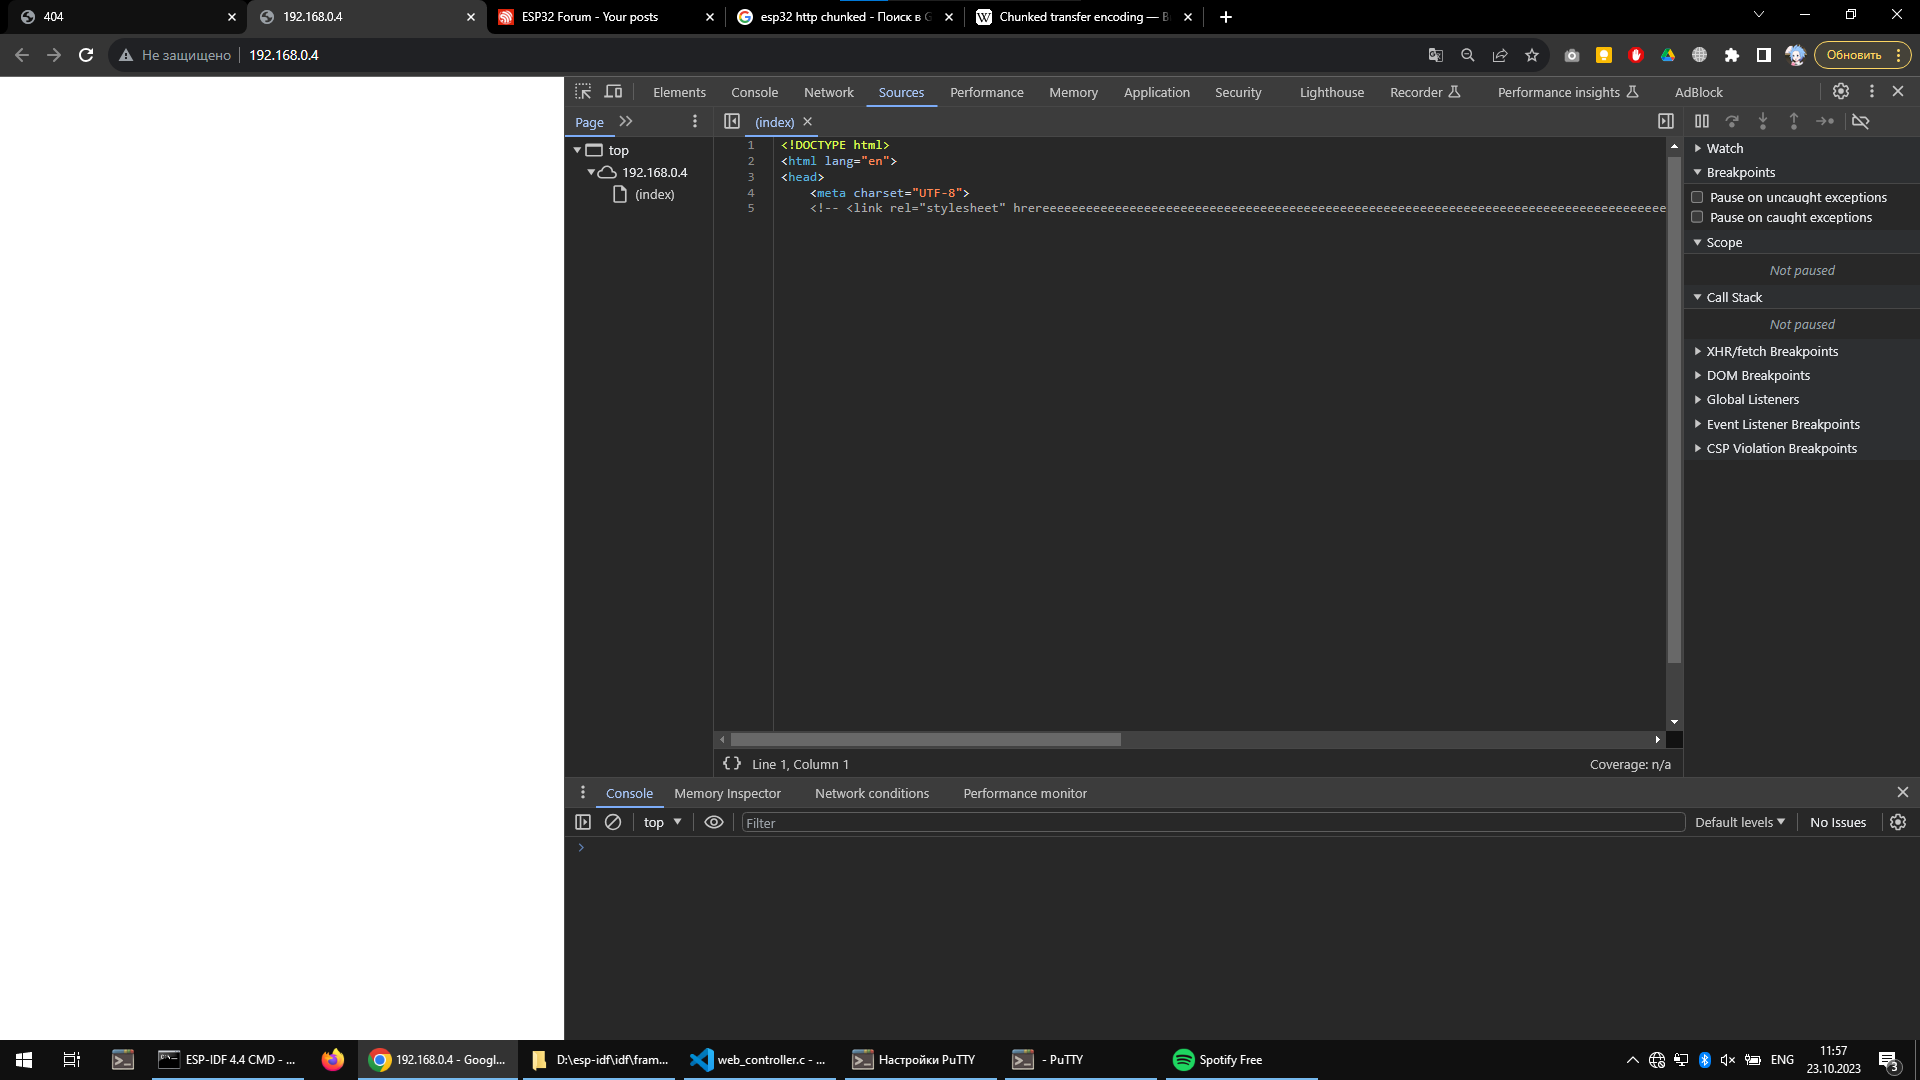Screen dimensions: 1920x1080
Task: Enable Pause on caught exceptions
Action: pyautogui.click(x=1697, y=217)
